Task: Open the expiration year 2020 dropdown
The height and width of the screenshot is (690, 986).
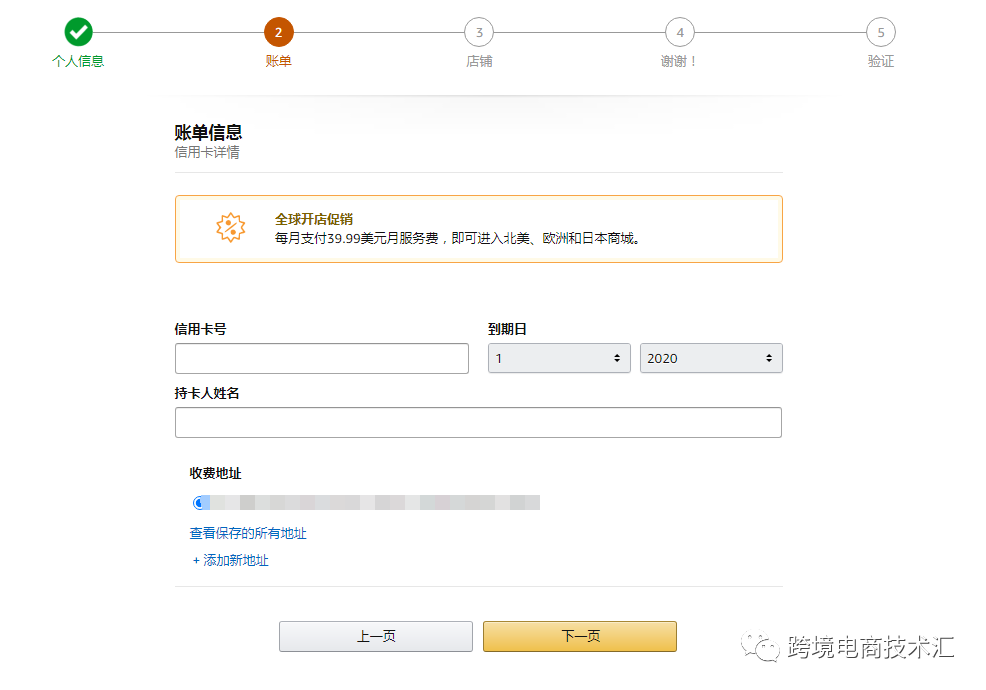Action: [x=711, y=358]
